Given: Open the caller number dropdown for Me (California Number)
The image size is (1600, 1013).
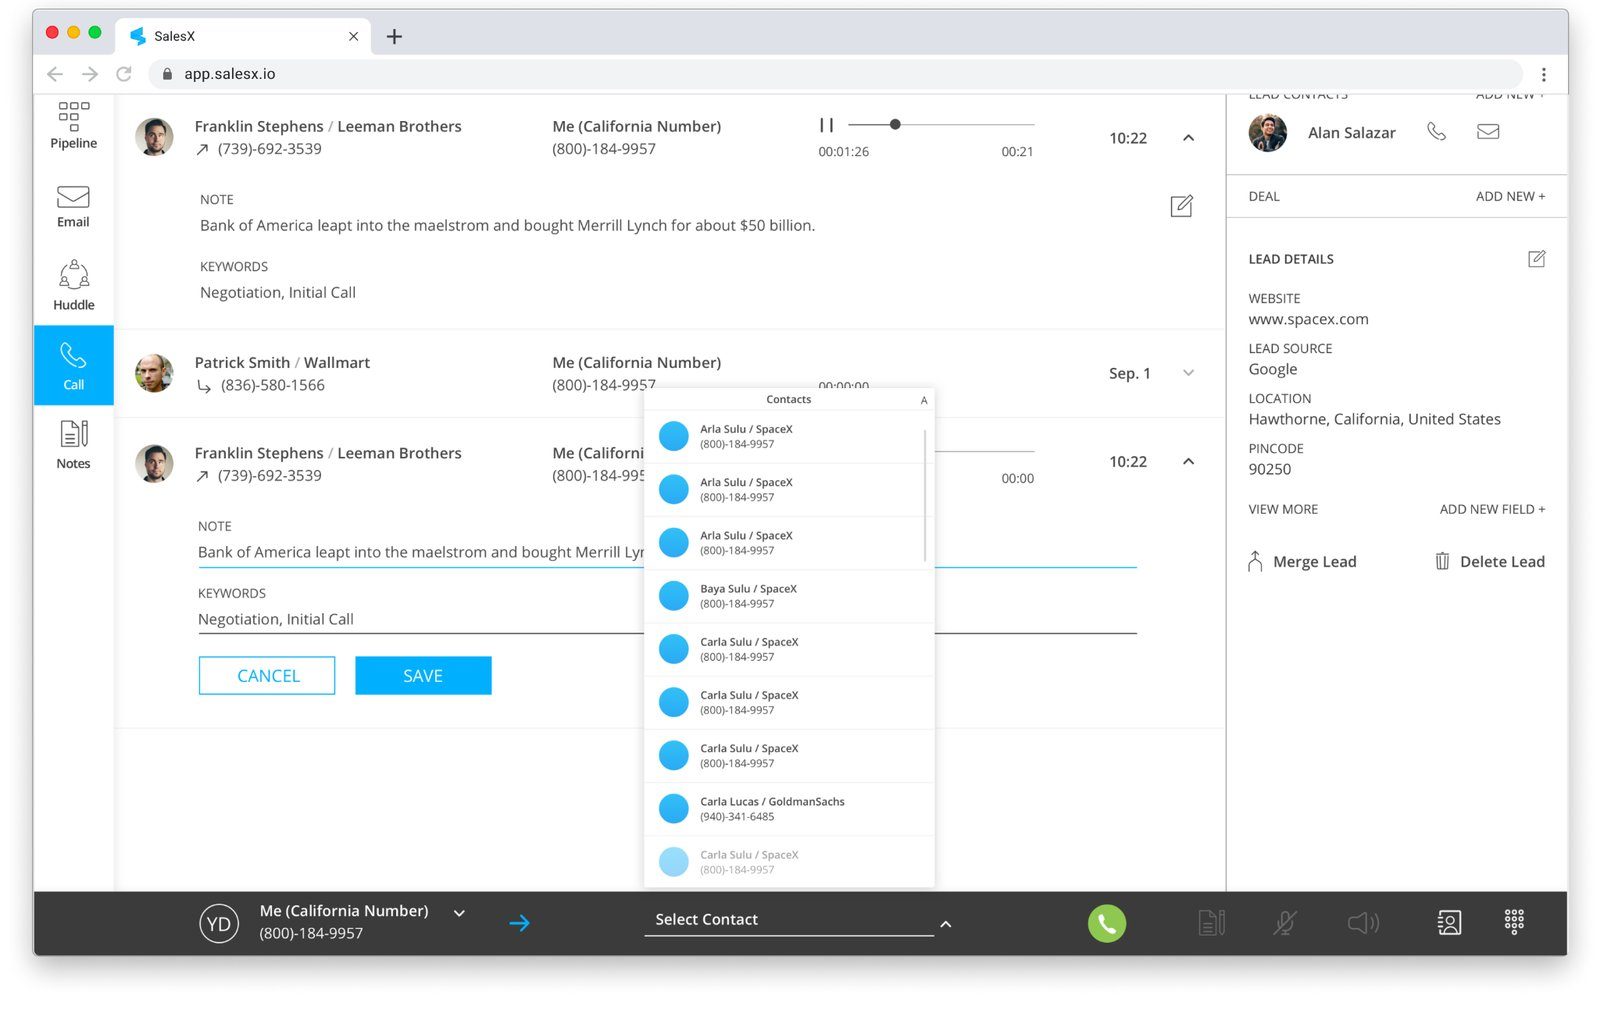Looking at the screenshot, I should click(x=459, y=913).
